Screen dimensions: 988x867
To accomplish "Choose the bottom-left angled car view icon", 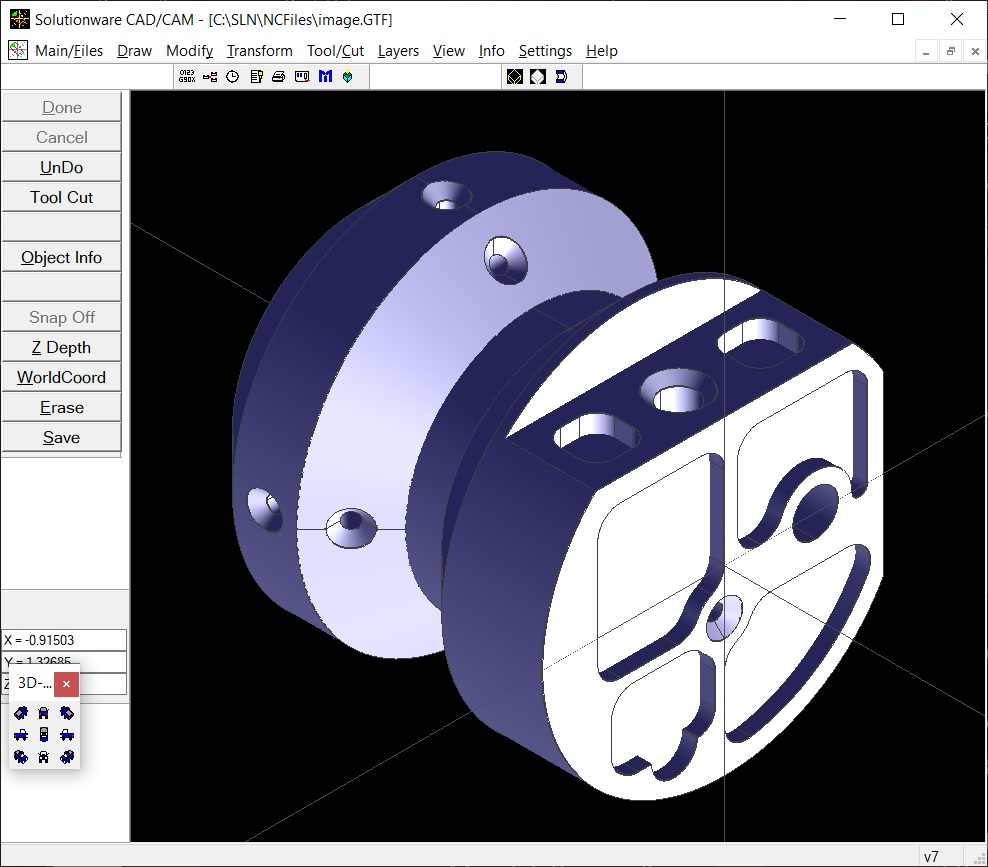I will click(21, 757).
